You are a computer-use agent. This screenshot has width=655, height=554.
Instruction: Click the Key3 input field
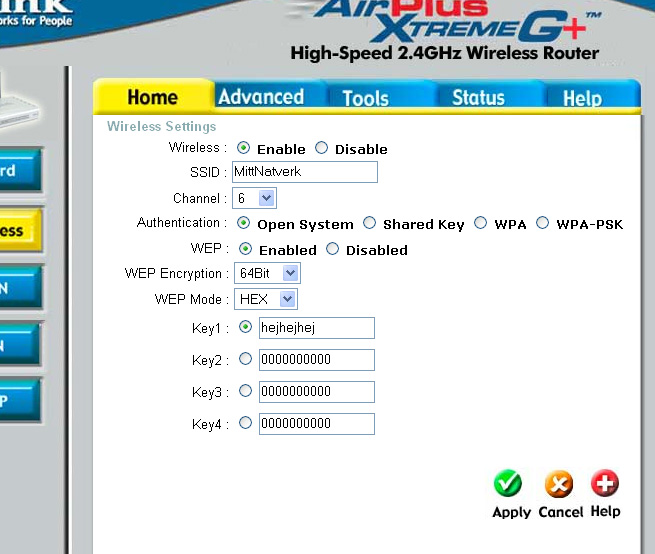click(317, 392)
